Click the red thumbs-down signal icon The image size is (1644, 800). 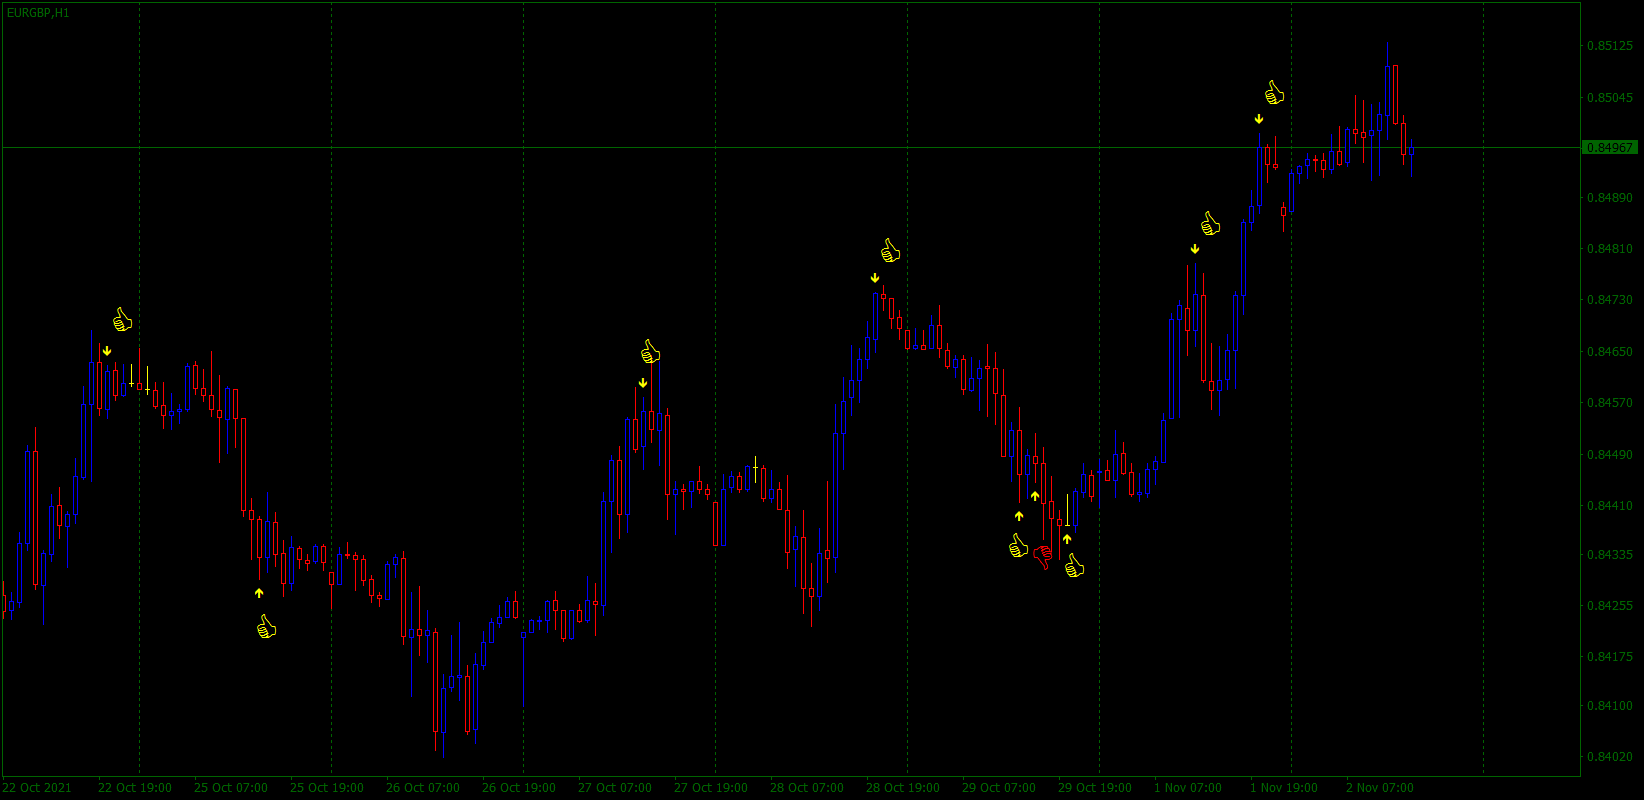pyautogui.click(x=1043, y=557)
